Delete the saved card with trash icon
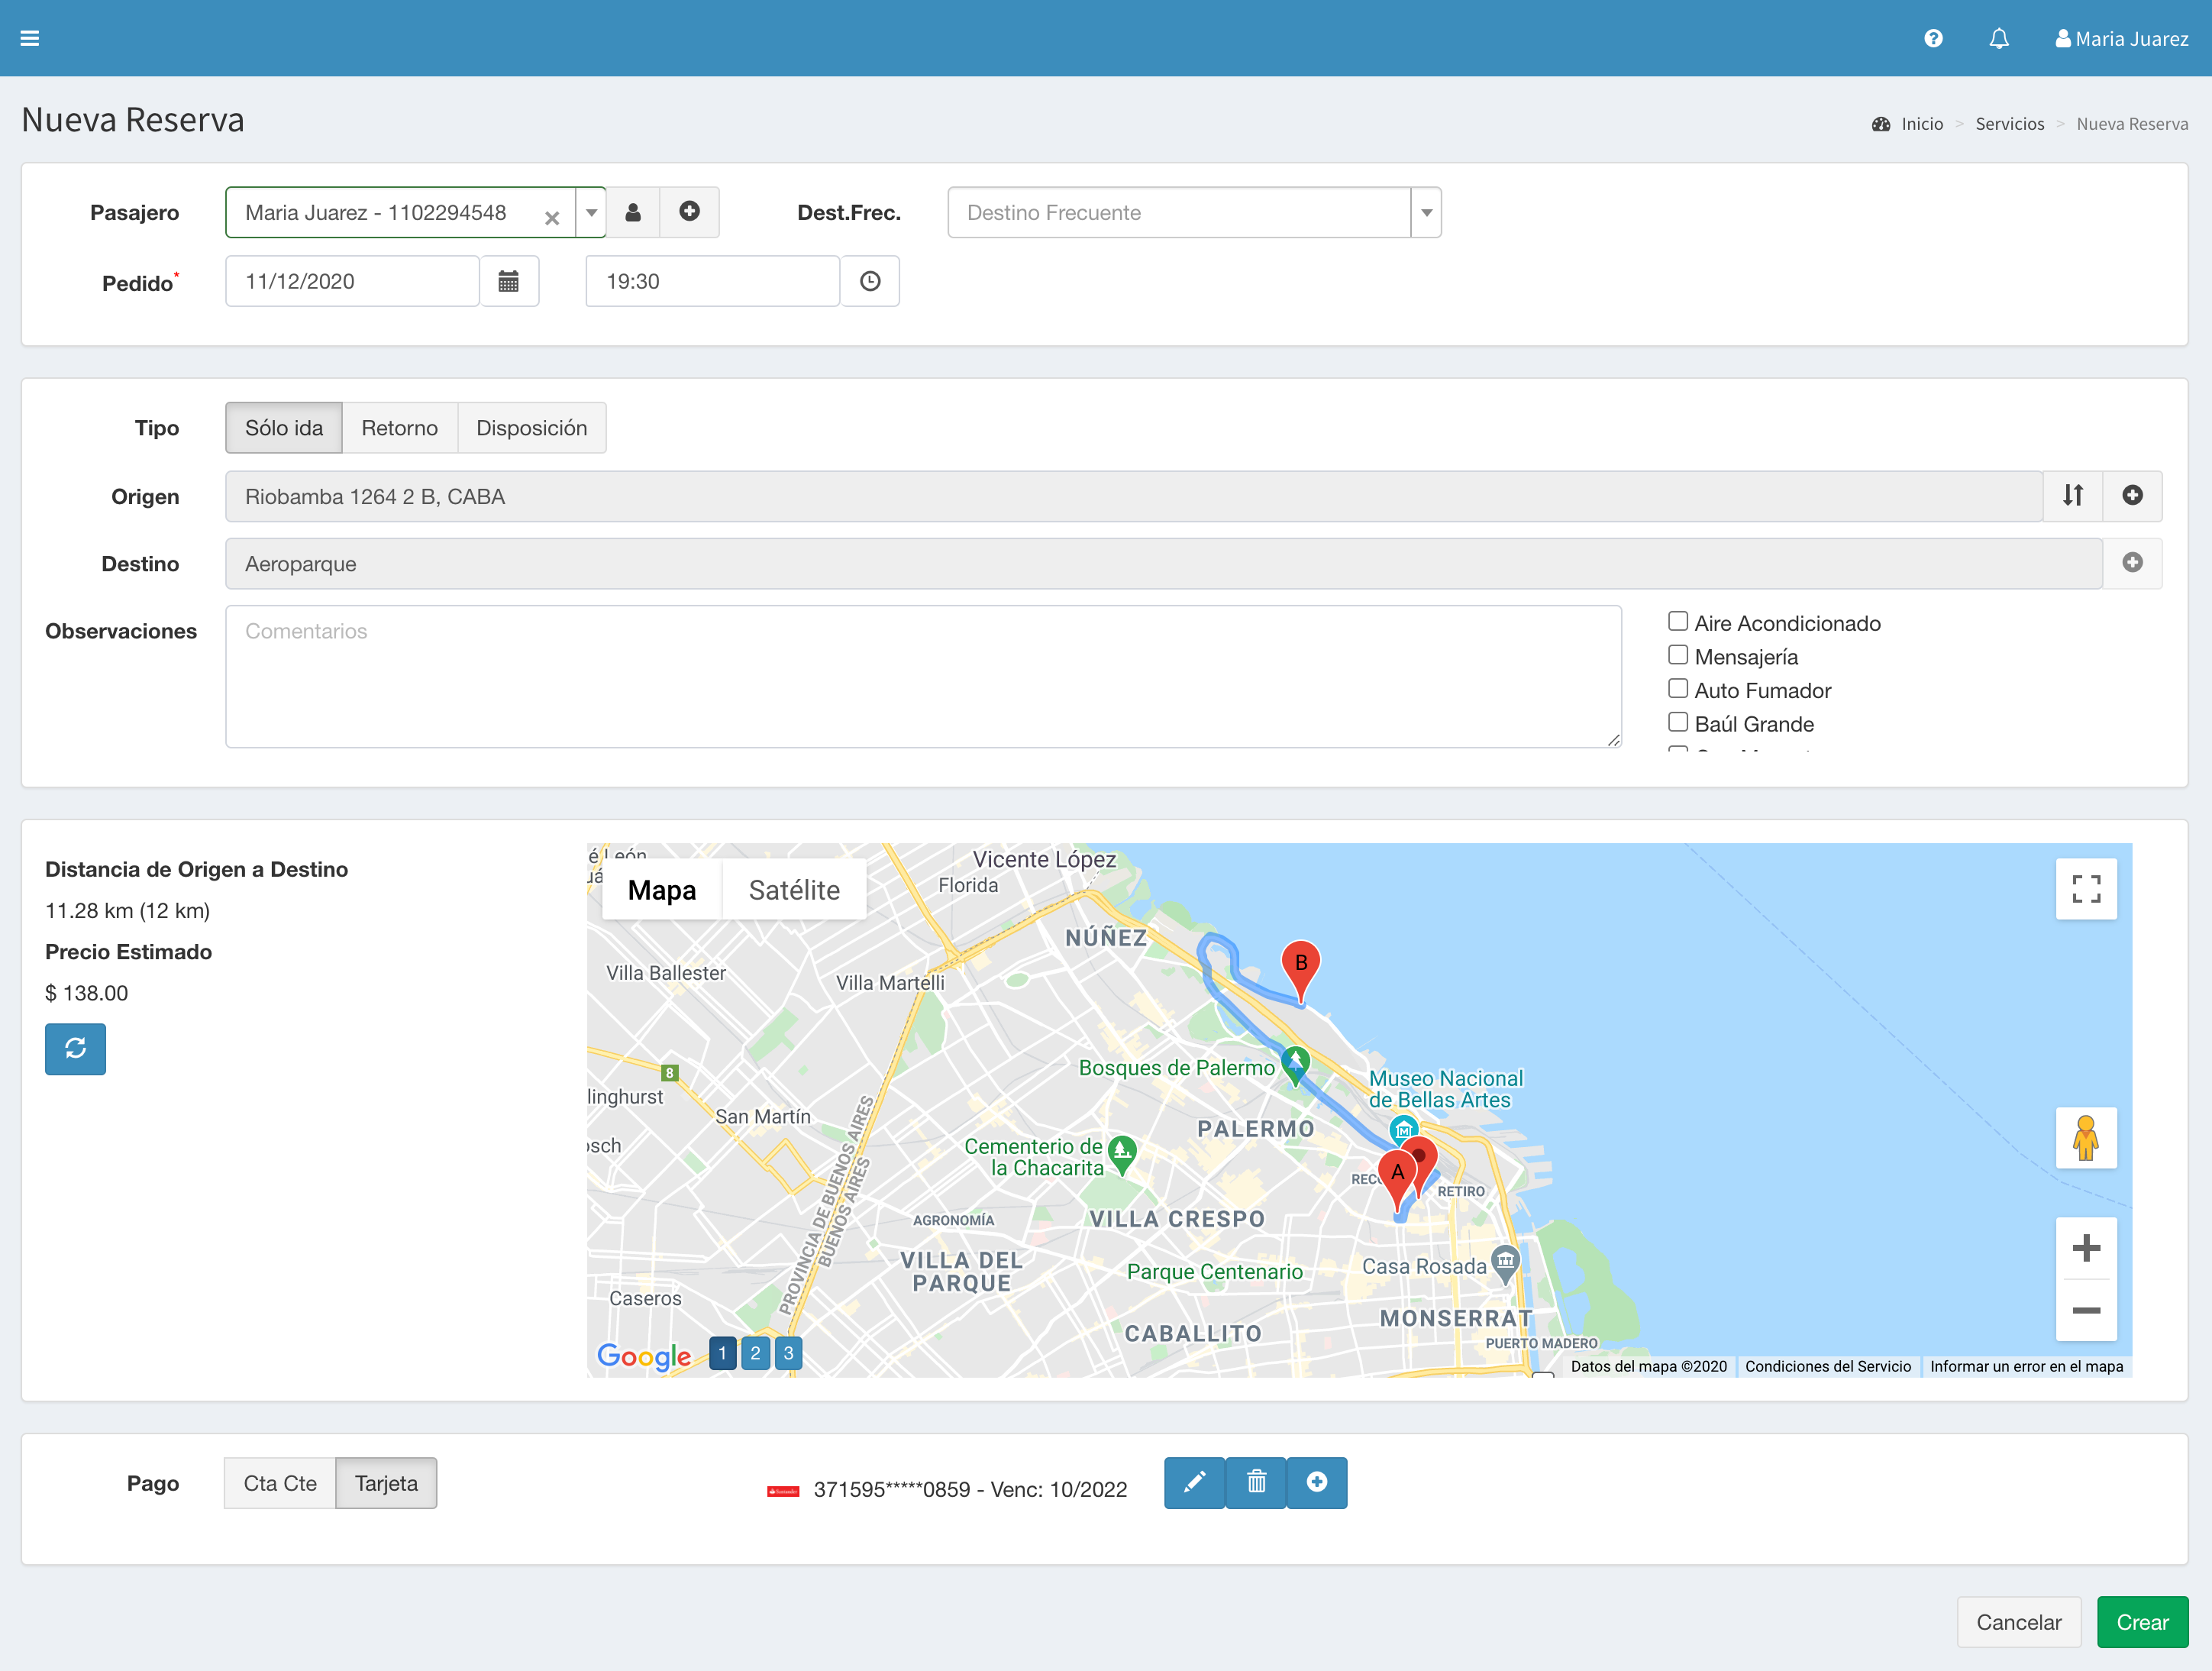This screenshot has width=2212, height=1671. click(x=1256, y=1482)
